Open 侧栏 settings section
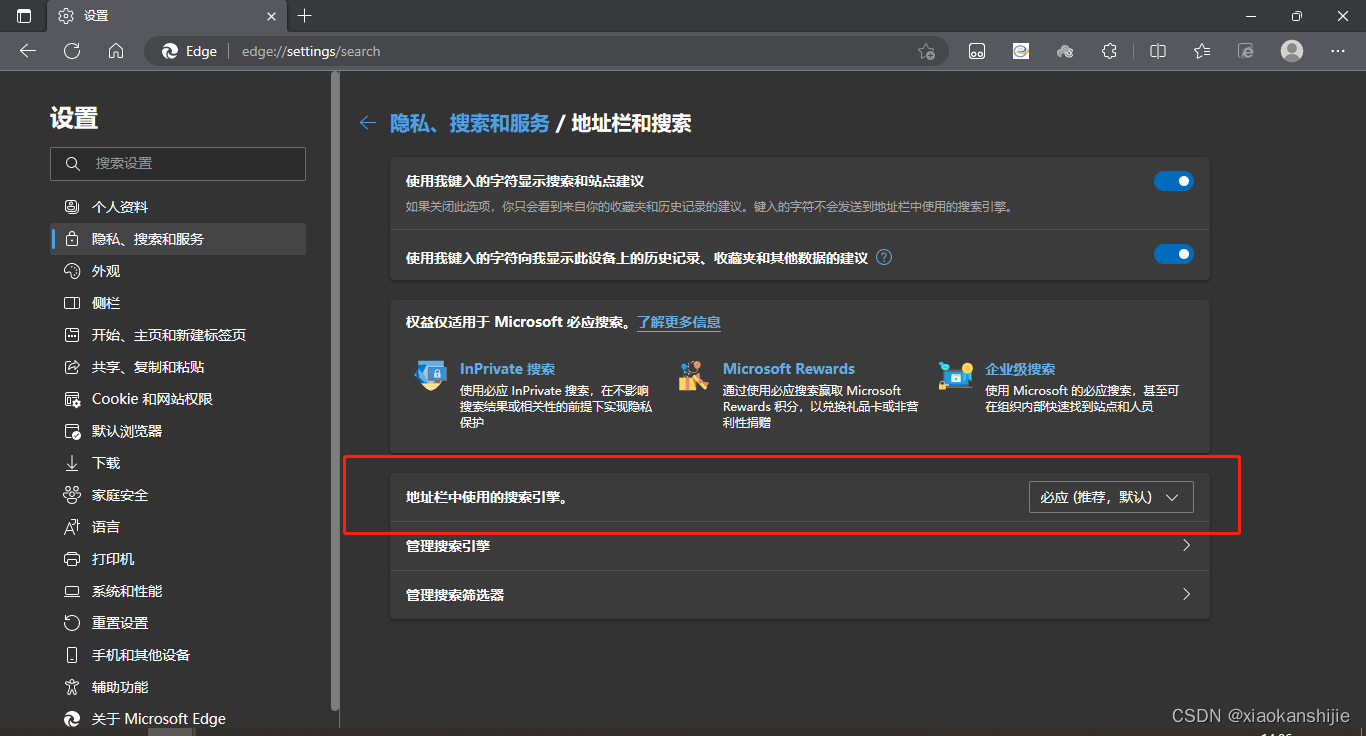The height and width of the screenshot is (736, 1366). (178, 303)
